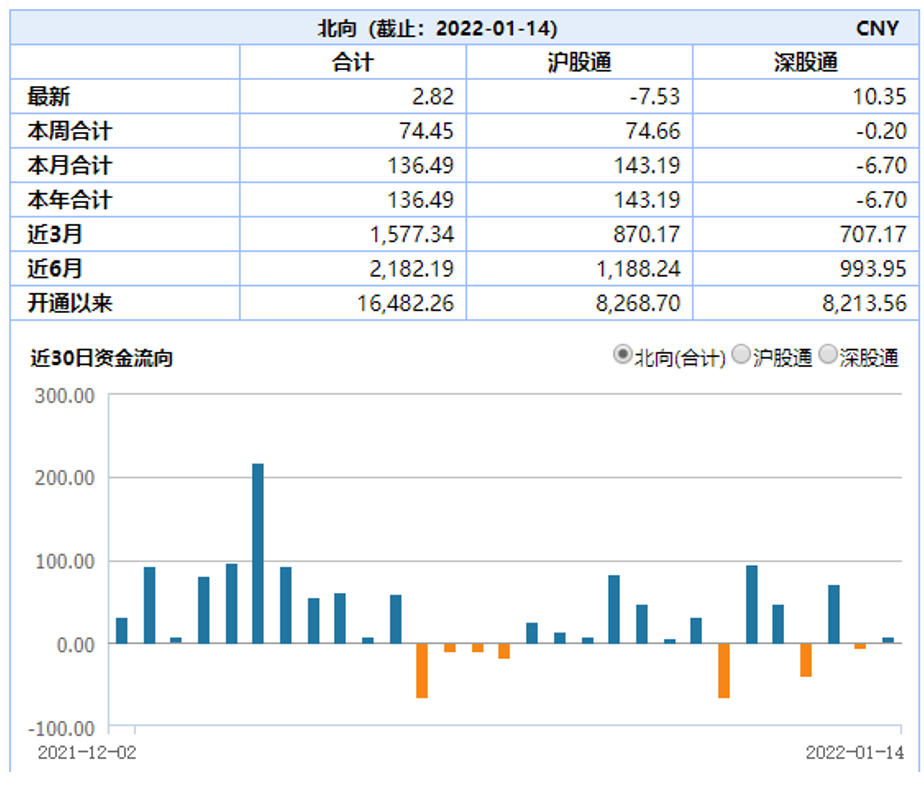924x786 pixels.
Task: Click the 2022-01-14 axis date label
Action: coord(855,752)
